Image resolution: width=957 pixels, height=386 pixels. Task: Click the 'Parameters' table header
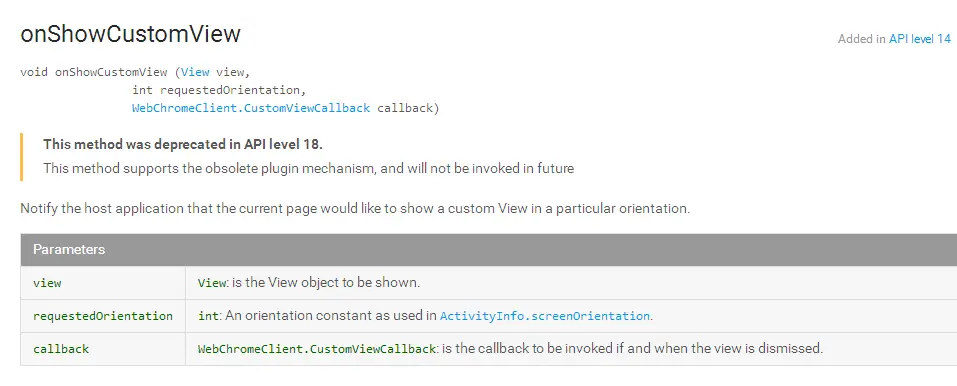click(x=488, y=249)
